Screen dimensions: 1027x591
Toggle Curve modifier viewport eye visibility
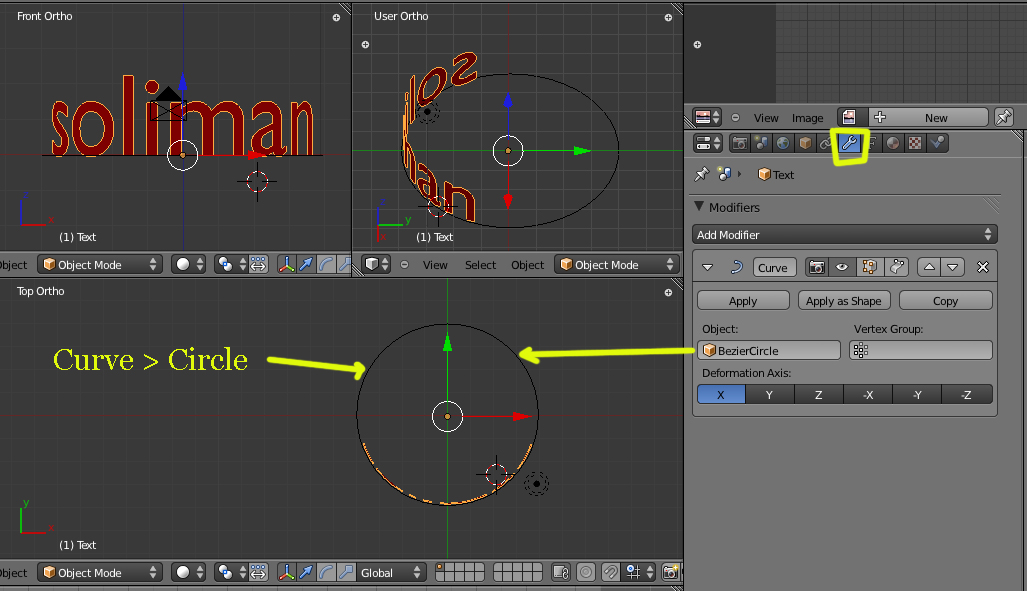[x=842, y=267]
